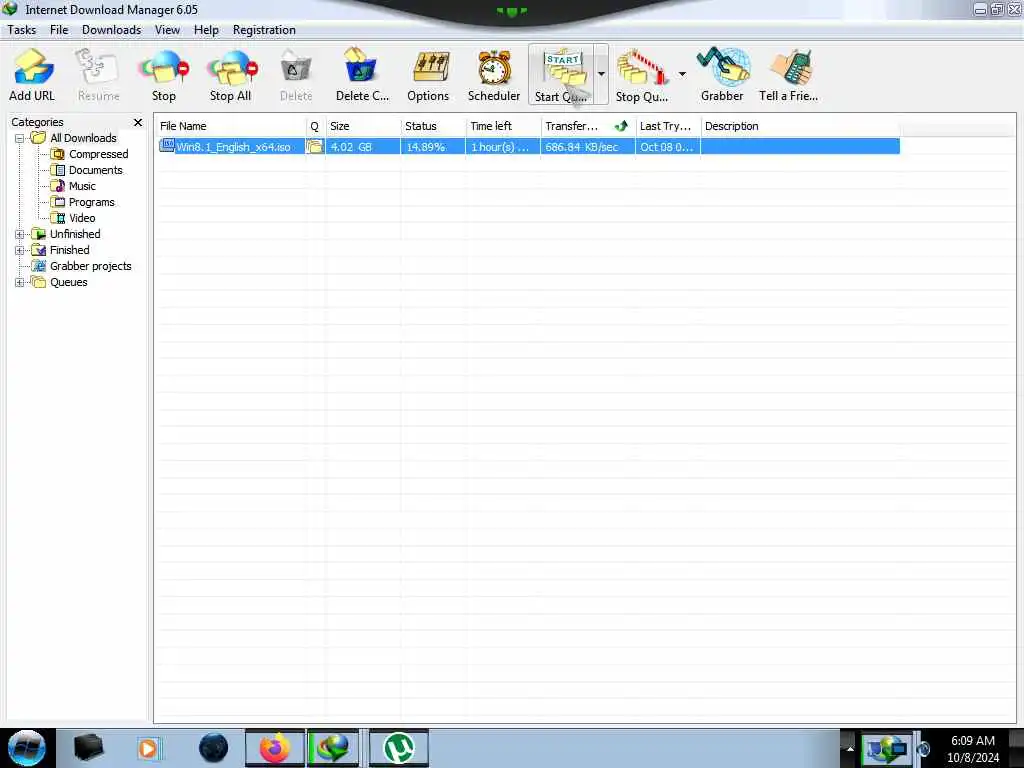Click the Delete Completed toolbar icon

point(362,74)
